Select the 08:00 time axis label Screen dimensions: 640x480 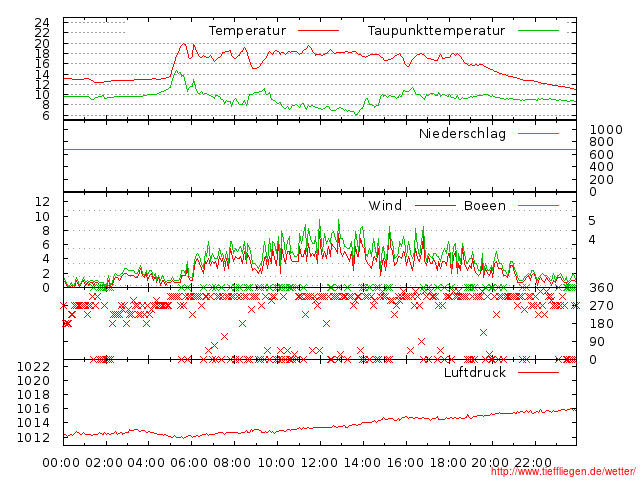click(x=232, y=463)
